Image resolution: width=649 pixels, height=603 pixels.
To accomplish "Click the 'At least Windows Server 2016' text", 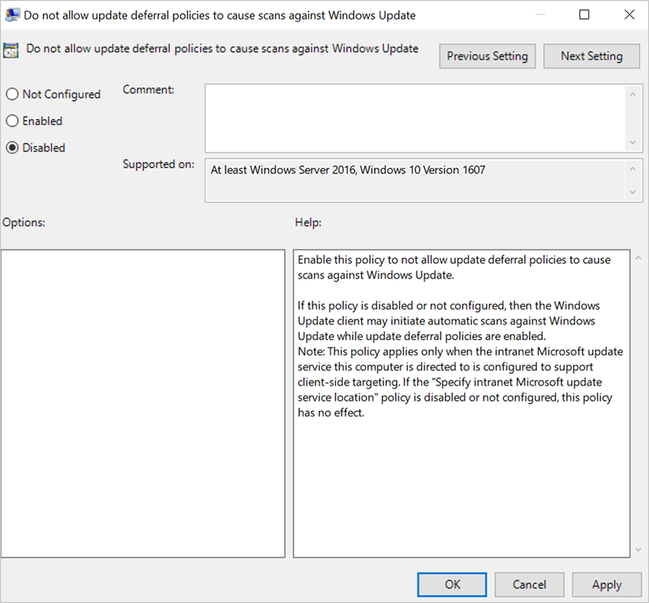I will pyautogui.click(x=283, y=170).
